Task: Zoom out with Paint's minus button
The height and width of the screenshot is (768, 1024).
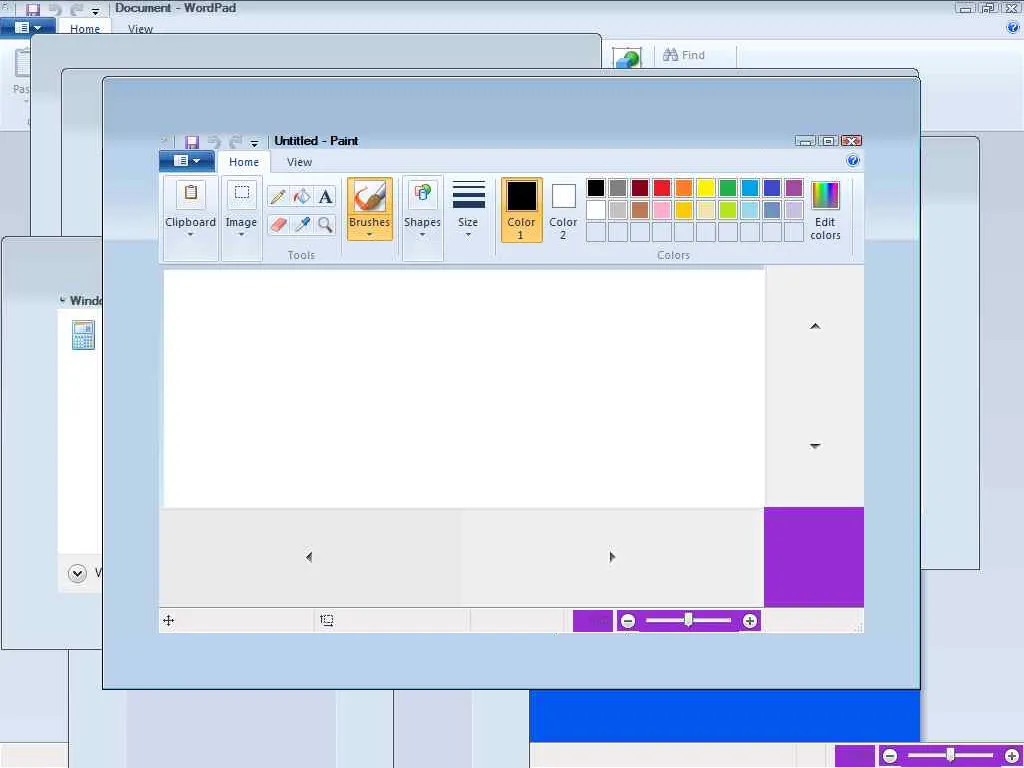Action: 628,621
